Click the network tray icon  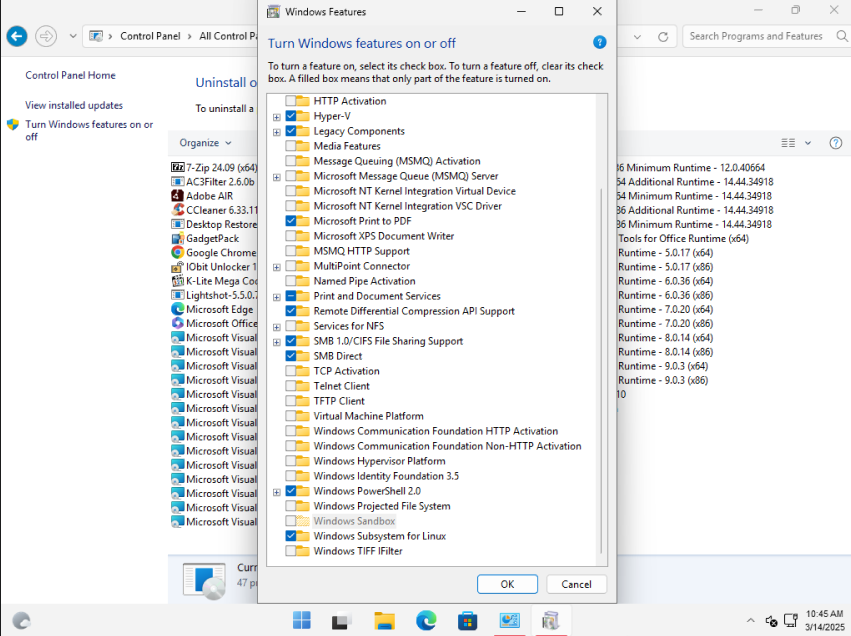point(791,620)
